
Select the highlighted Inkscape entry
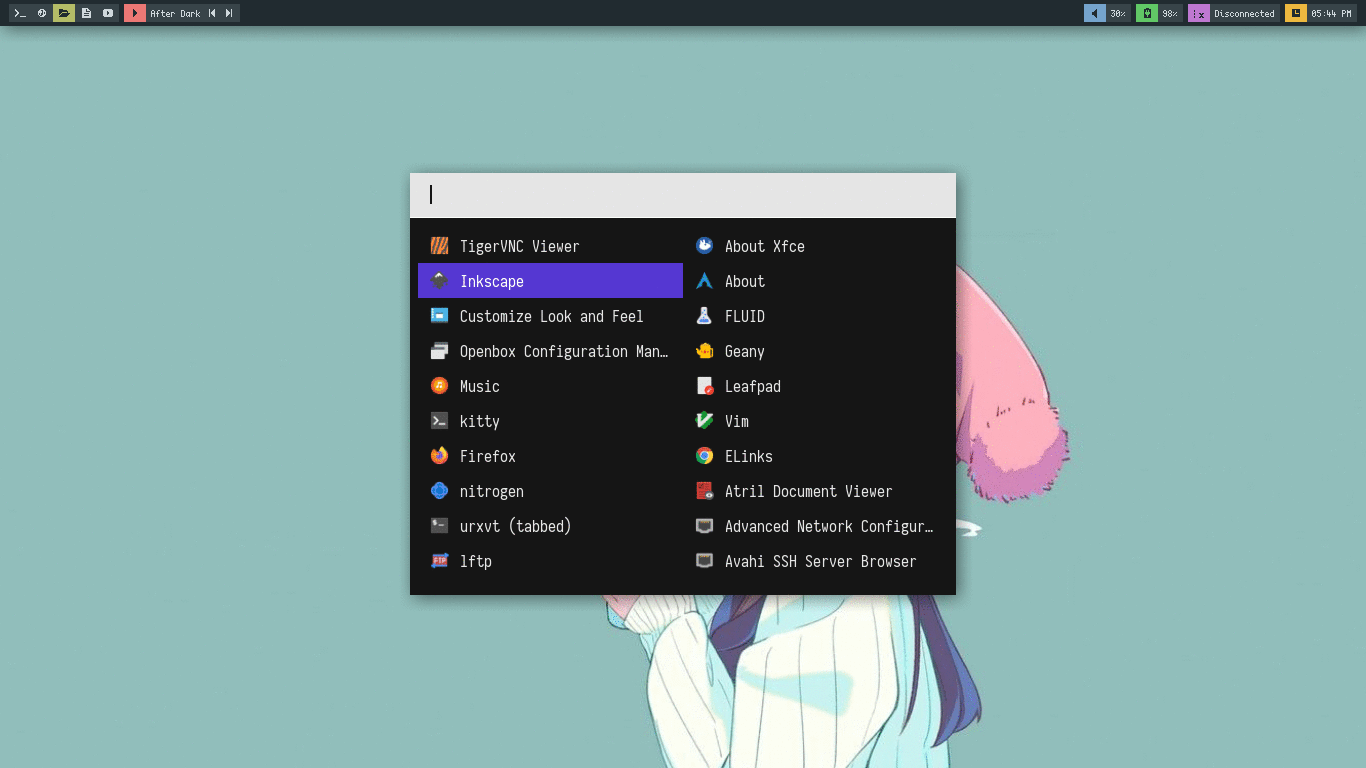[550, 281]
